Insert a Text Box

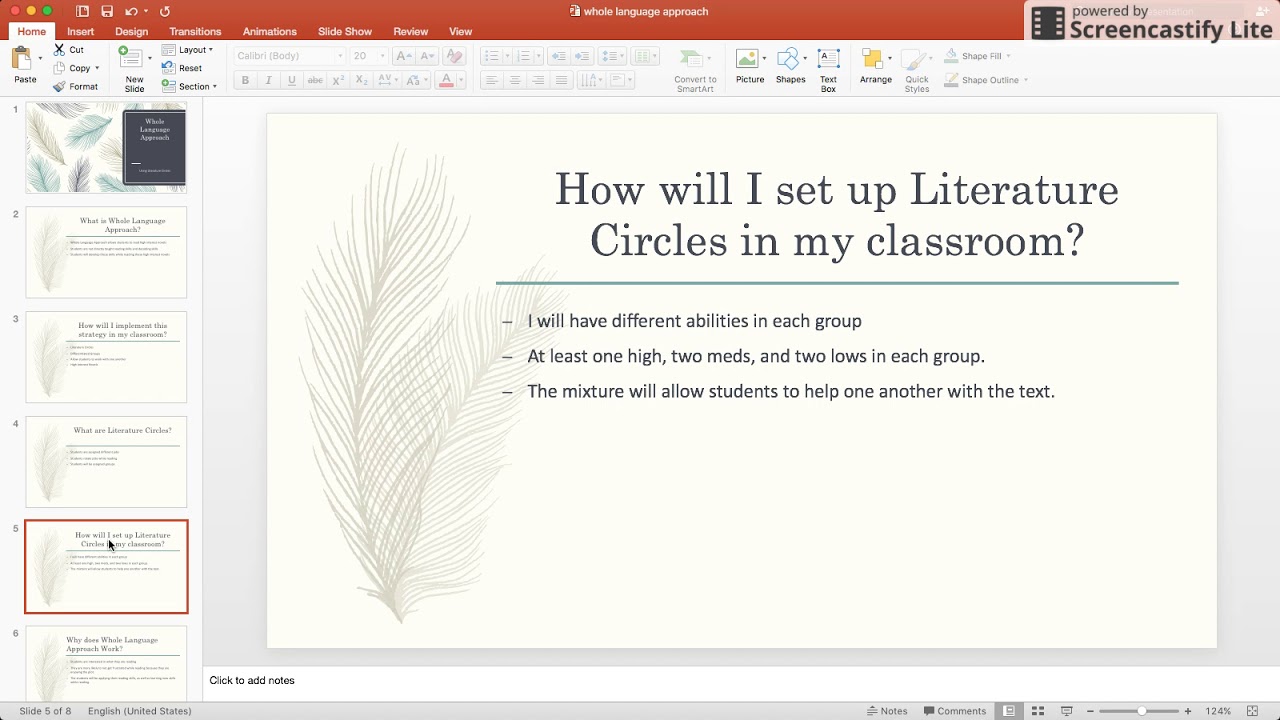[828, 70]
